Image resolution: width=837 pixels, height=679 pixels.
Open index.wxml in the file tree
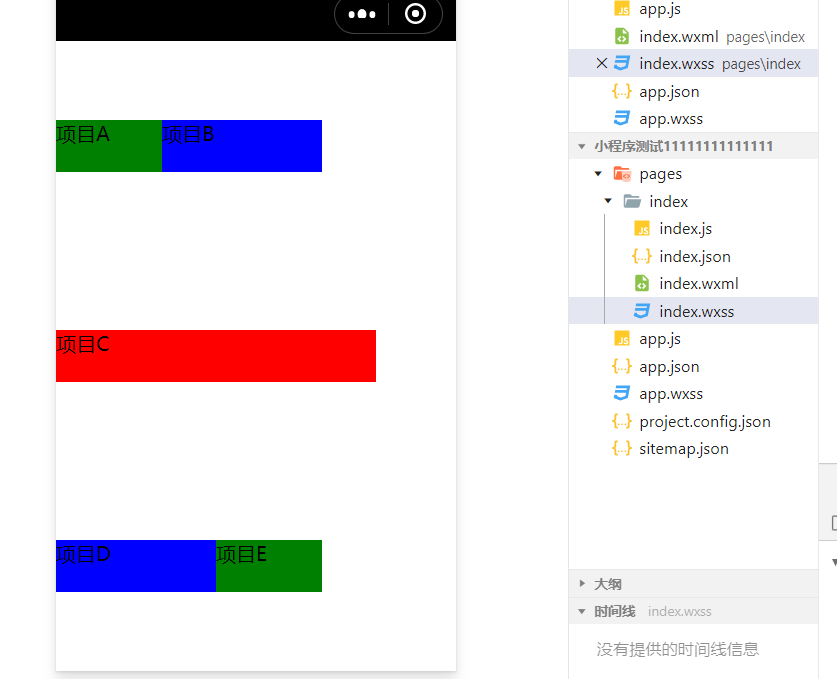[x=699, y=283]
